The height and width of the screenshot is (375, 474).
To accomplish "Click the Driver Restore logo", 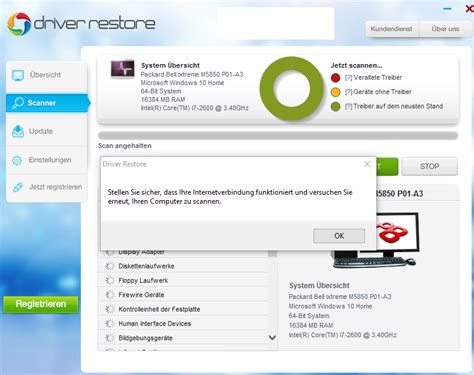I will tap(81, 24).
